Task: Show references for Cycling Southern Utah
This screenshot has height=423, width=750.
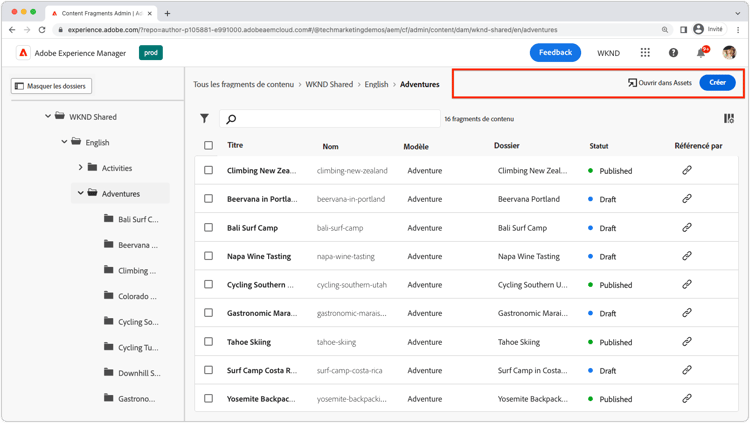Action: point(687,284)
